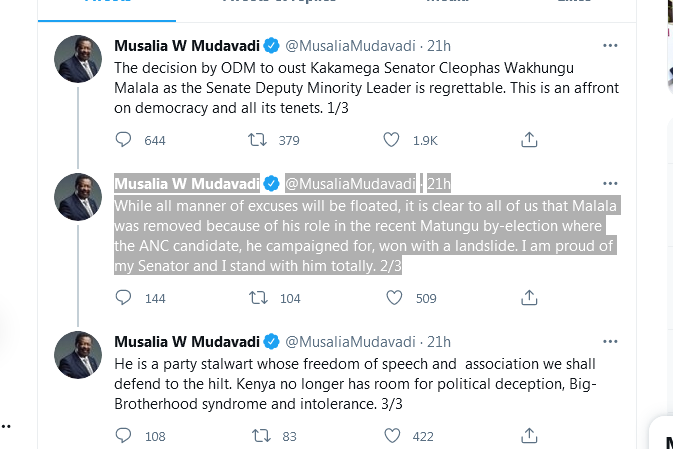Retweet the first tweet with 379 retweets

point(258,141)
